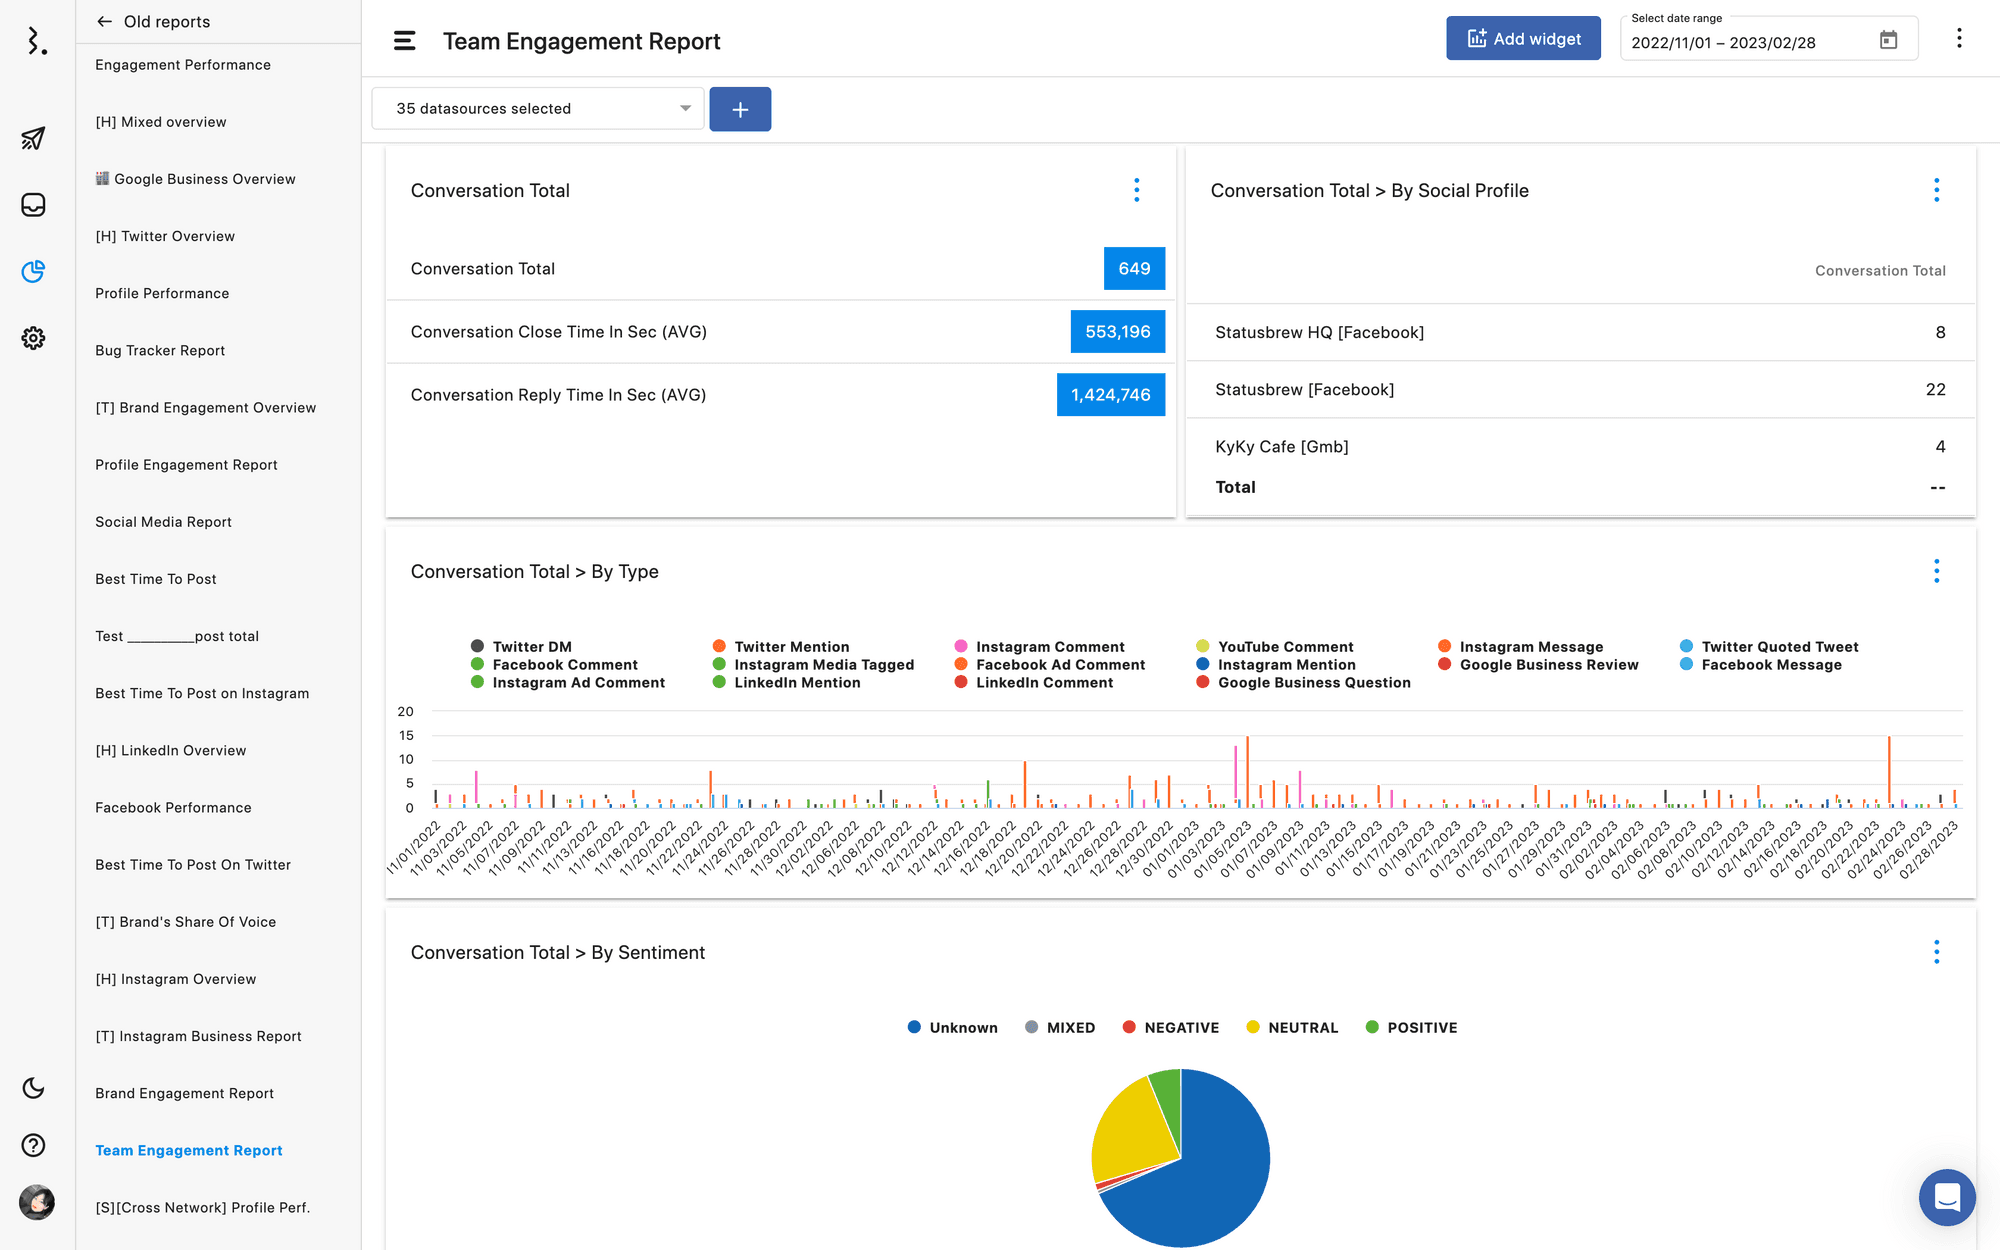Open Conversation Total widget options menu
The width and height of the screenshot is (2000, 1250).
click(x=1136, y=190)
